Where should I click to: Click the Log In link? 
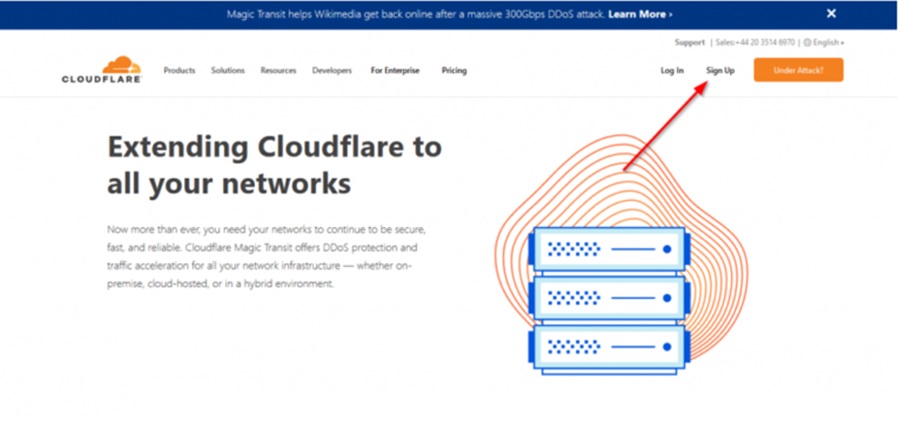(x=672, y=71)
